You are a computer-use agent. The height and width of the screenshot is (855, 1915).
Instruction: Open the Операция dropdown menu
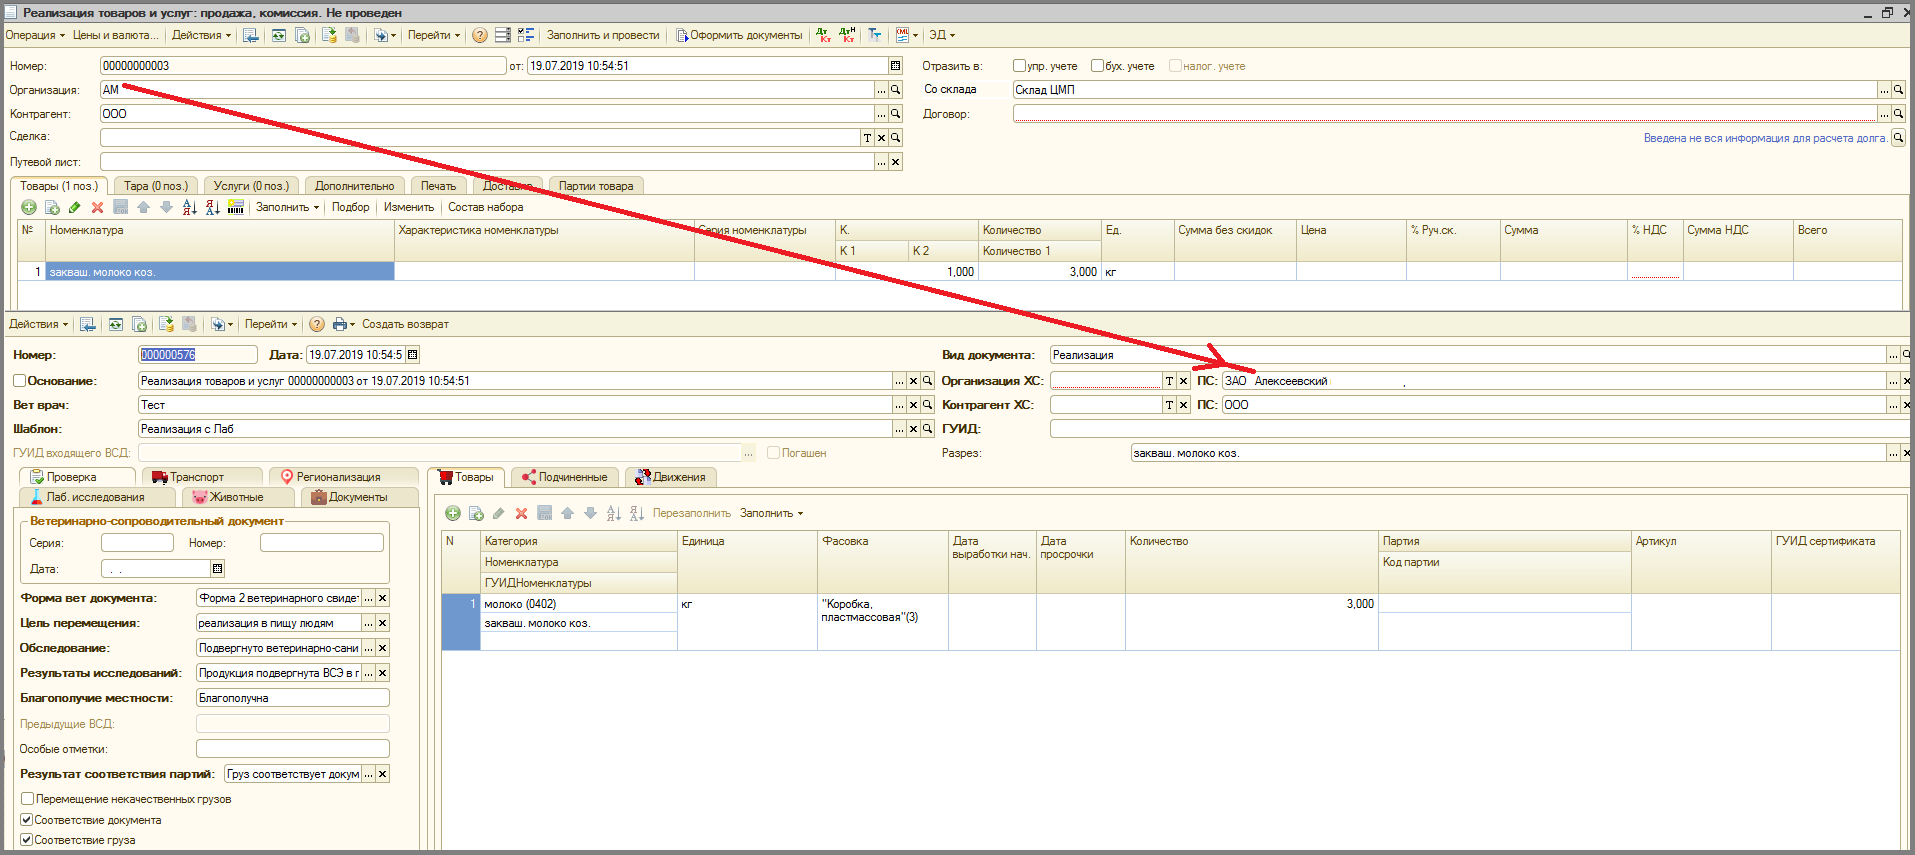[x=35, y=35]
